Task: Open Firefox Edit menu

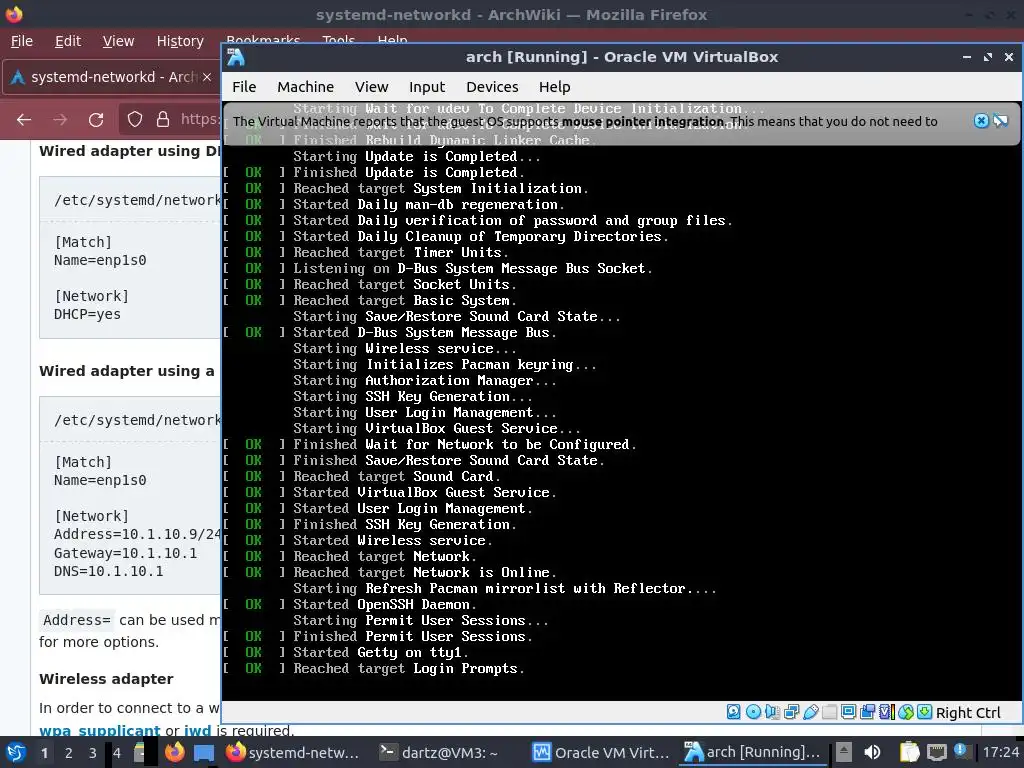Action: click(x=68, y=41)
